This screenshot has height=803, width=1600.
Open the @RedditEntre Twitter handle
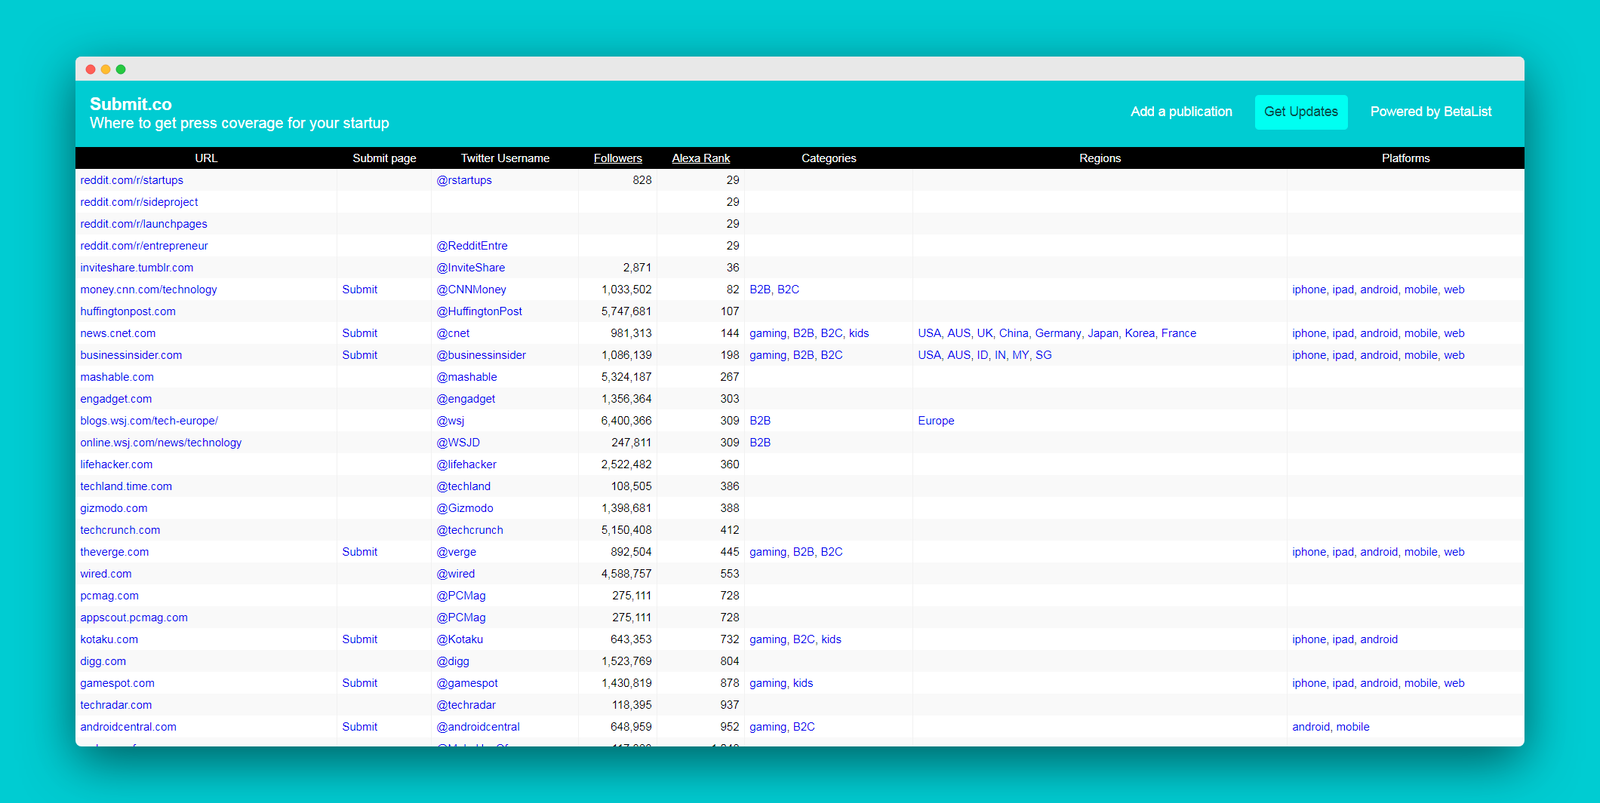472,246
